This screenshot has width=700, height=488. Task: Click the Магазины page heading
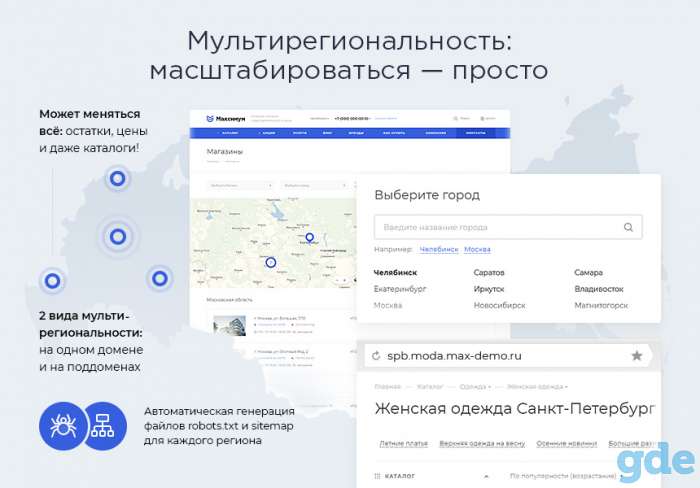click(225, 152)
